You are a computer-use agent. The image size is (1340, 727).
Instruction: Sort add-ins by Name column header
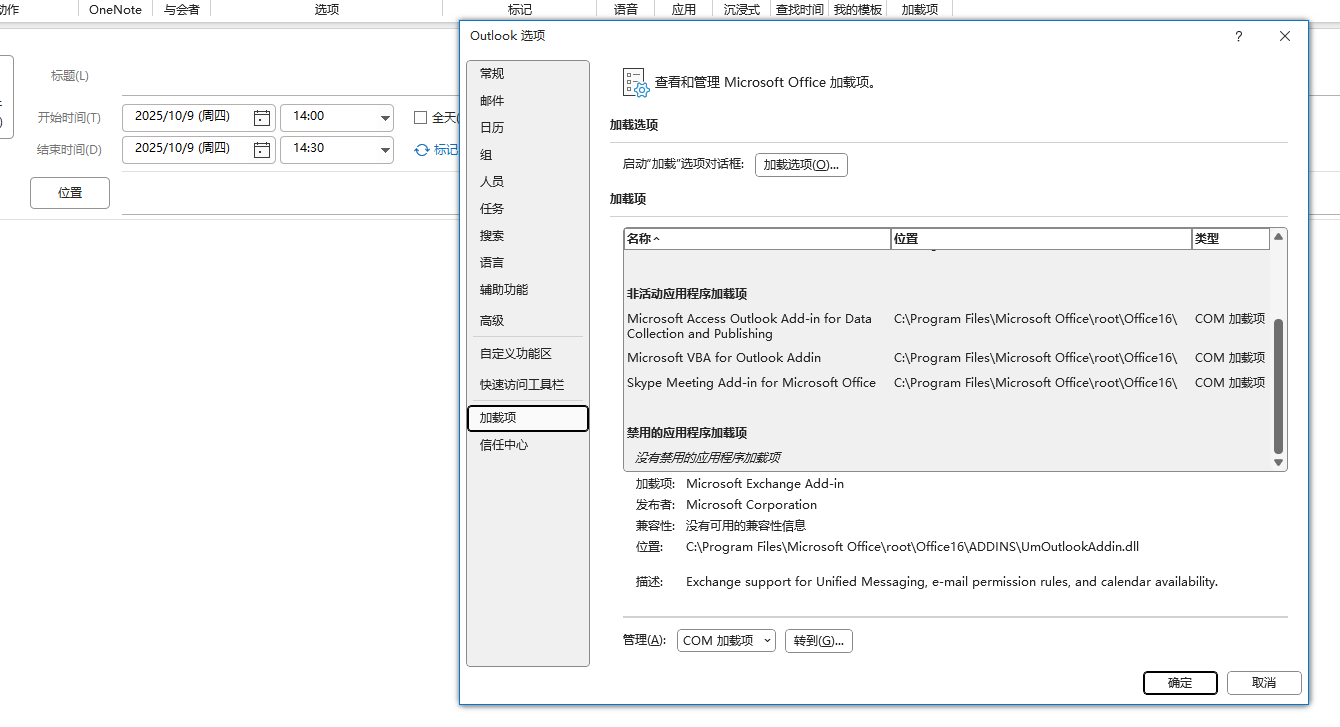click(x=756, y=239)
